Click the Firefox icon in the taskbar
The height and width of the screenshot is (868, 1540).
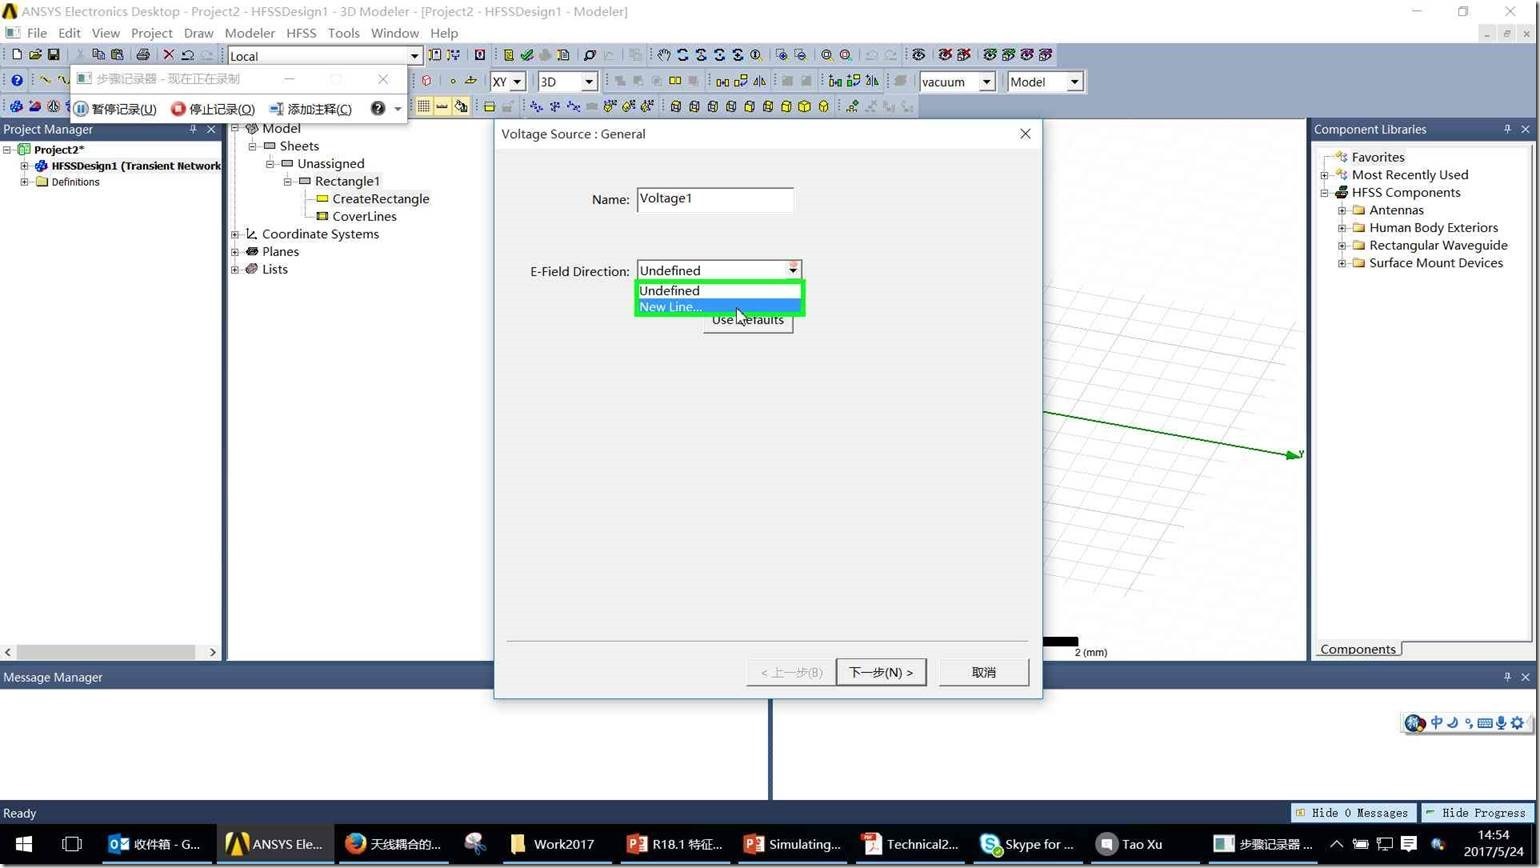(355, 844)
